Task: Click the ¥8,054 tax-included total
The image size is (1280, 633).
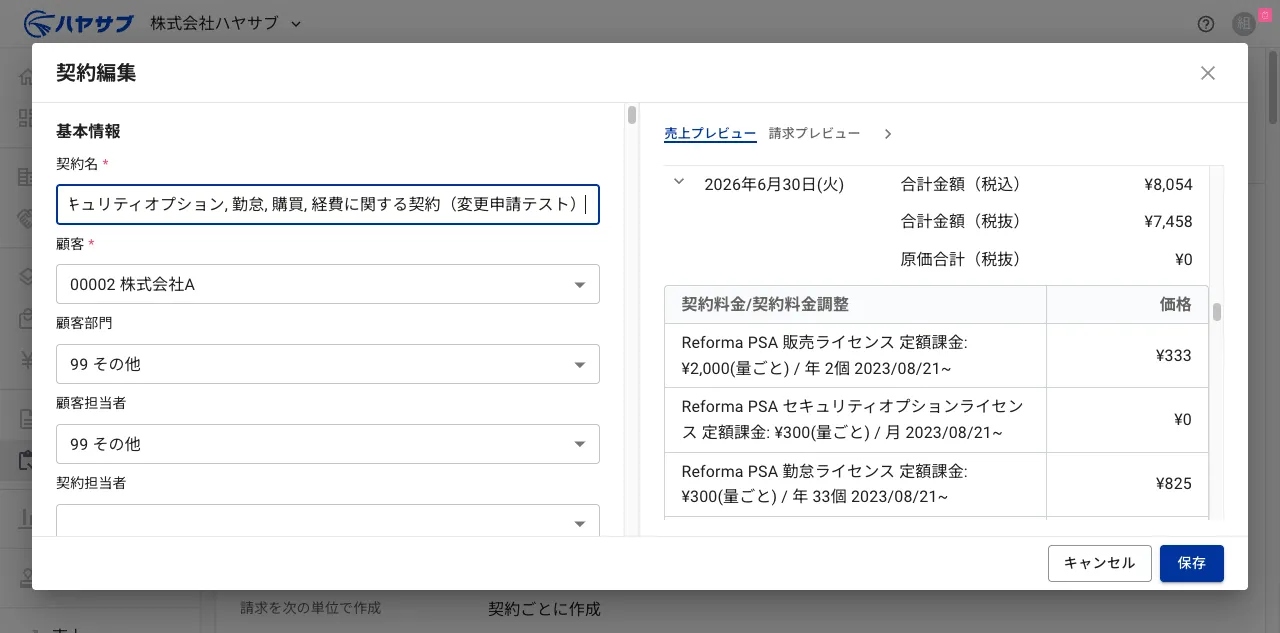Action: pyautogui.click(x=1168, y=184)
